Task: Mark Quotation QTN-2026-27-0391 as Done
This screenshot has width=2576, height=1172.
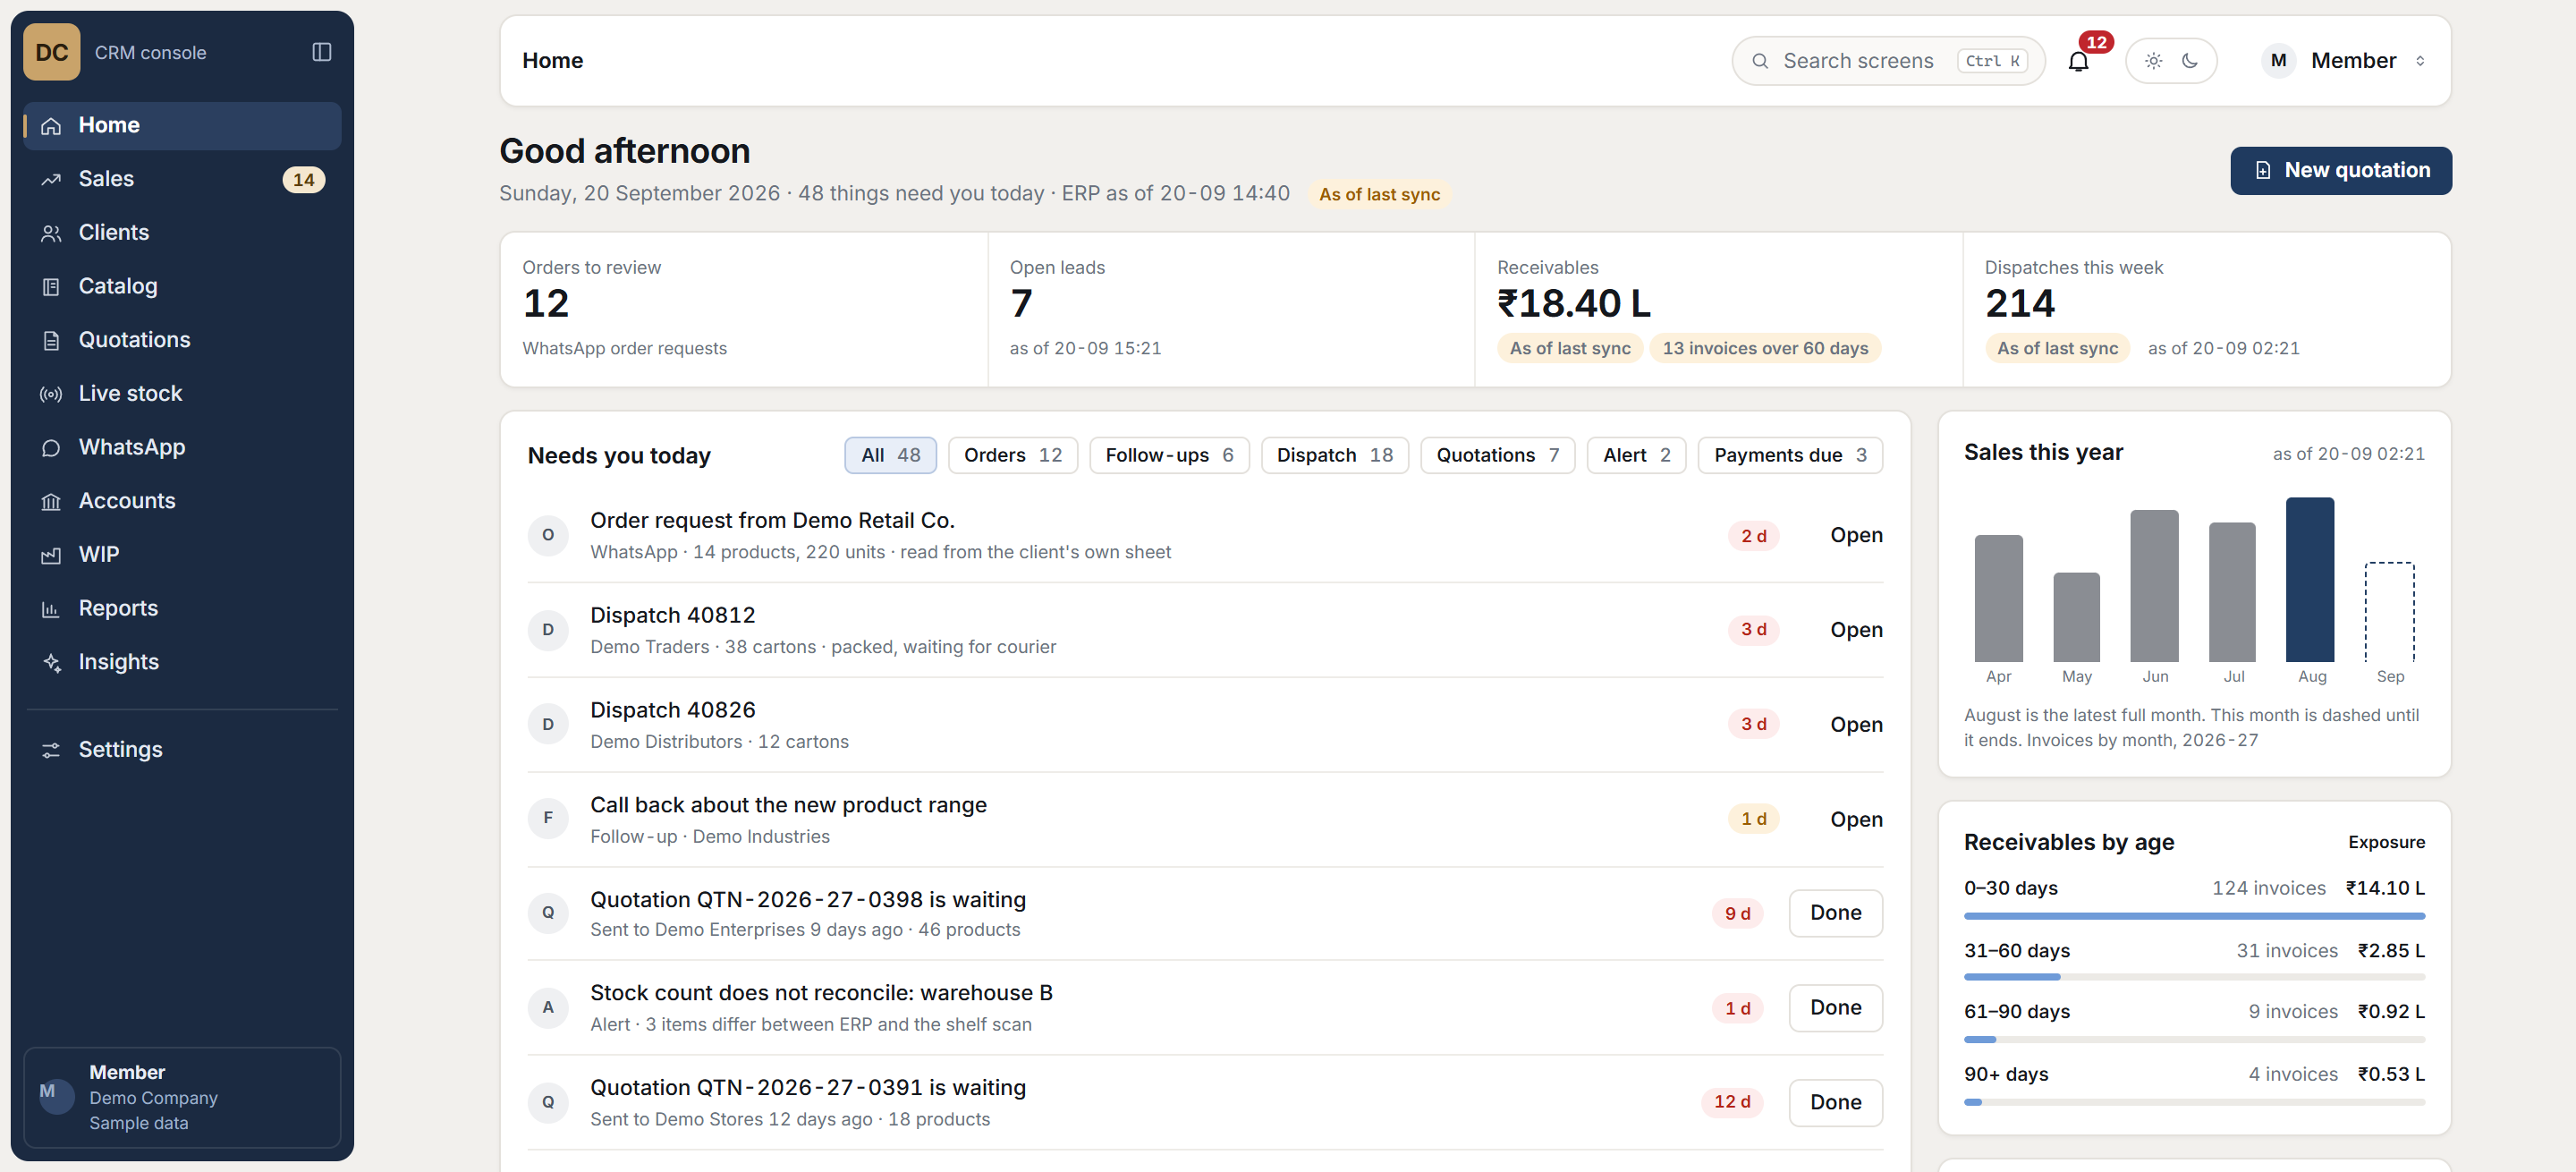Action: [x=1835, y=1102]
